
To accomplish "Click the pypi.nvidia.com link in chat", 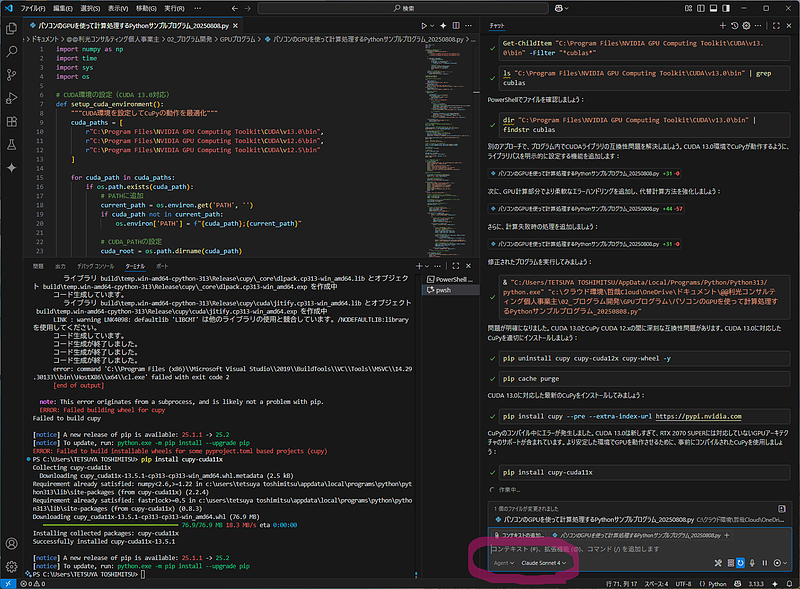I will (700, 416).
